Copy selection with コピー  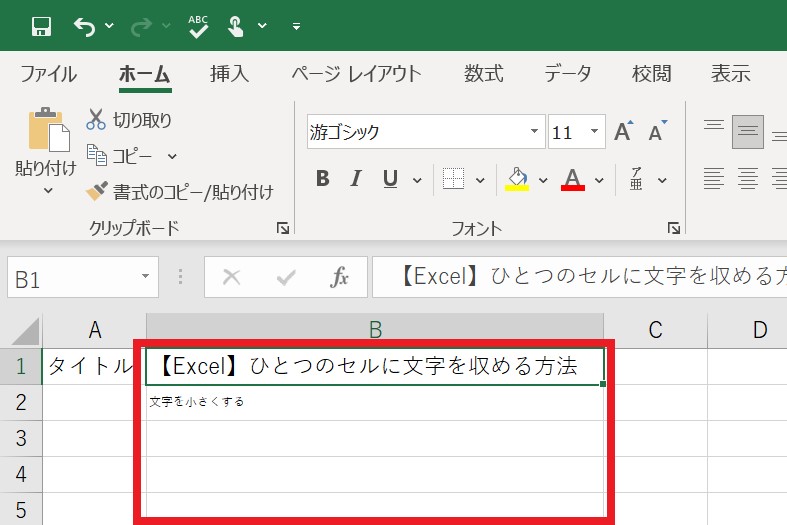(119, 156)
